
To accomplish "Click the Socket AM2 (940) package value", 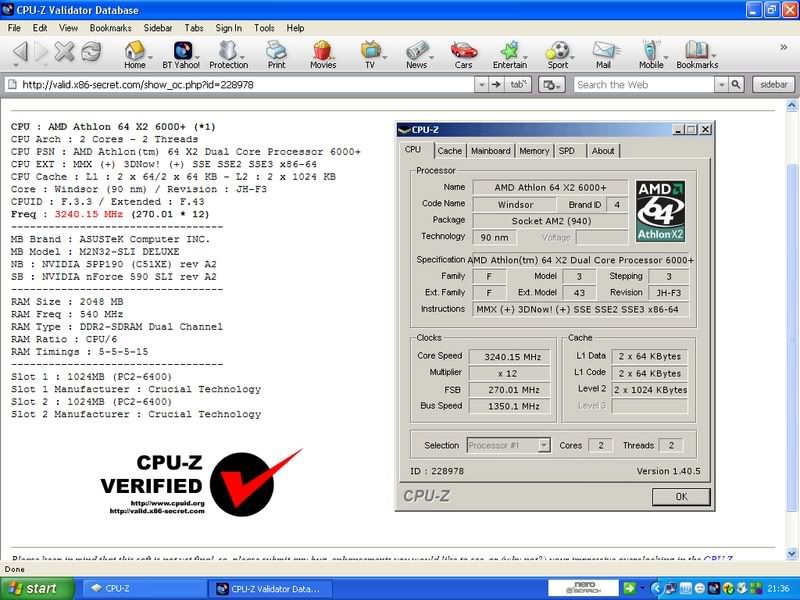I will [x=551, y=221].
